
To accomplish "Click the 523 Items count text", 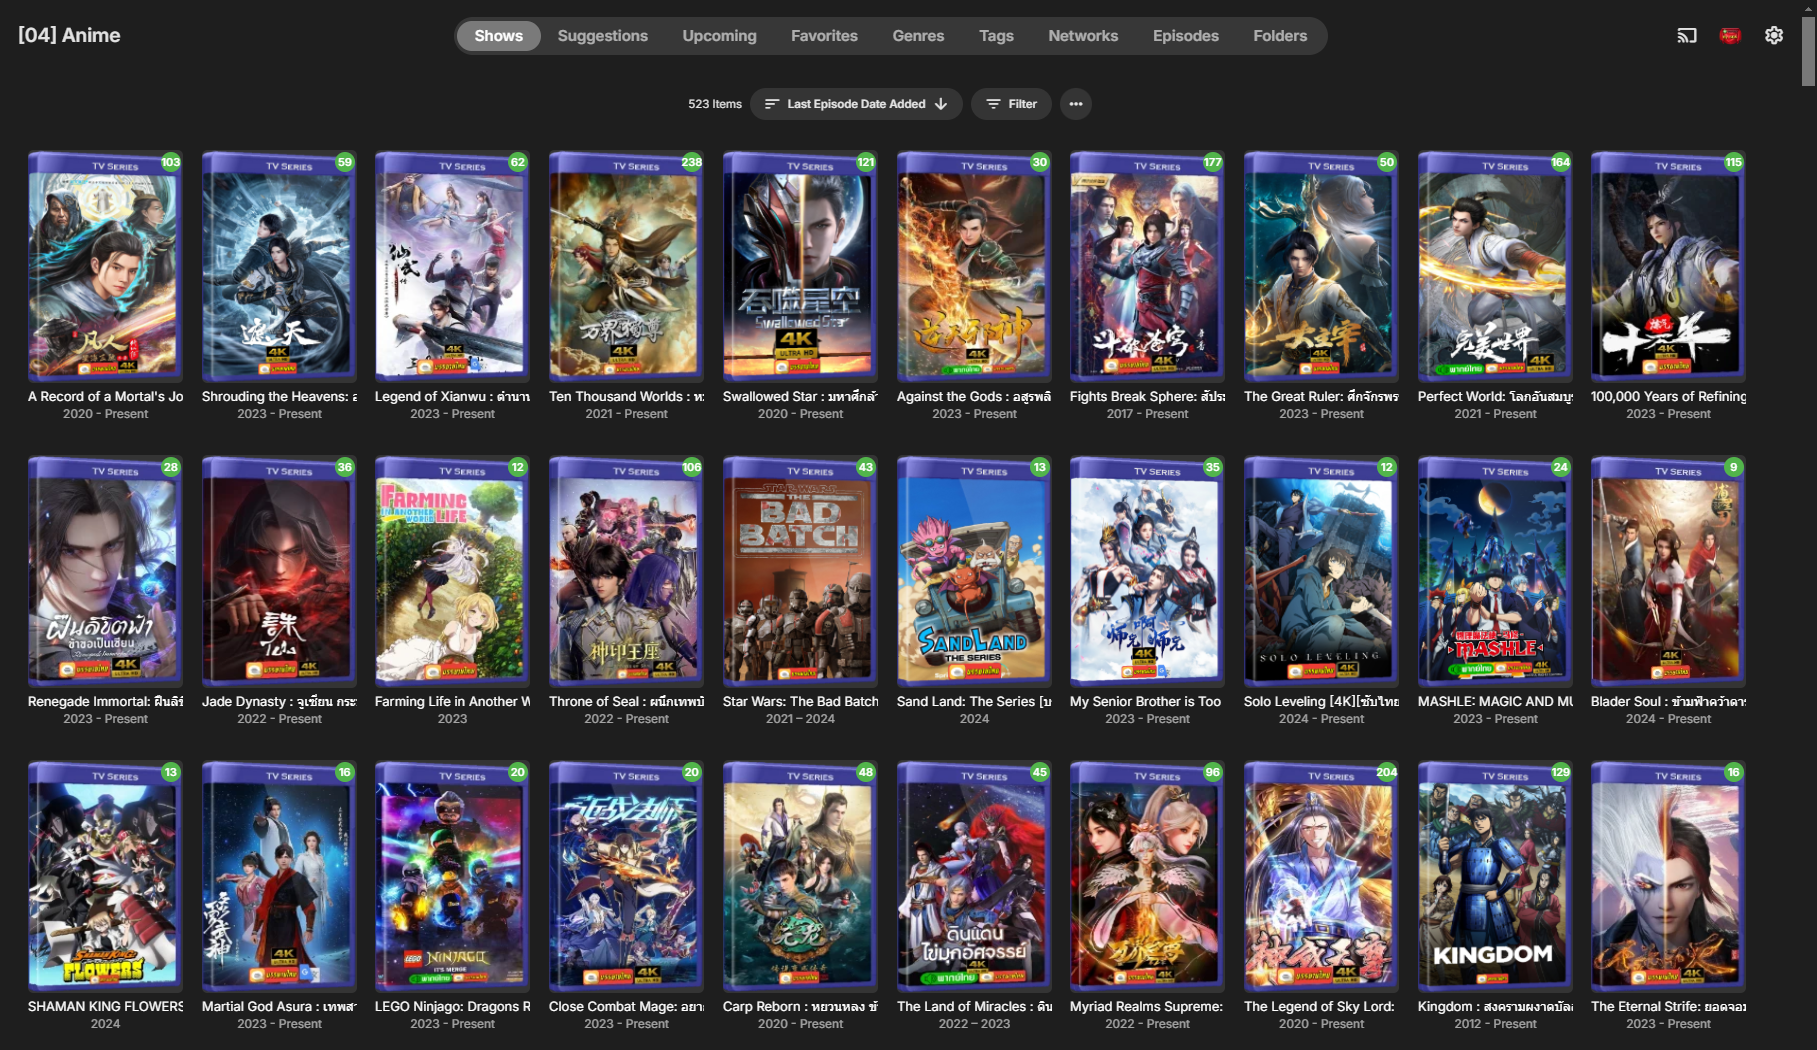I will coord(714,104).
